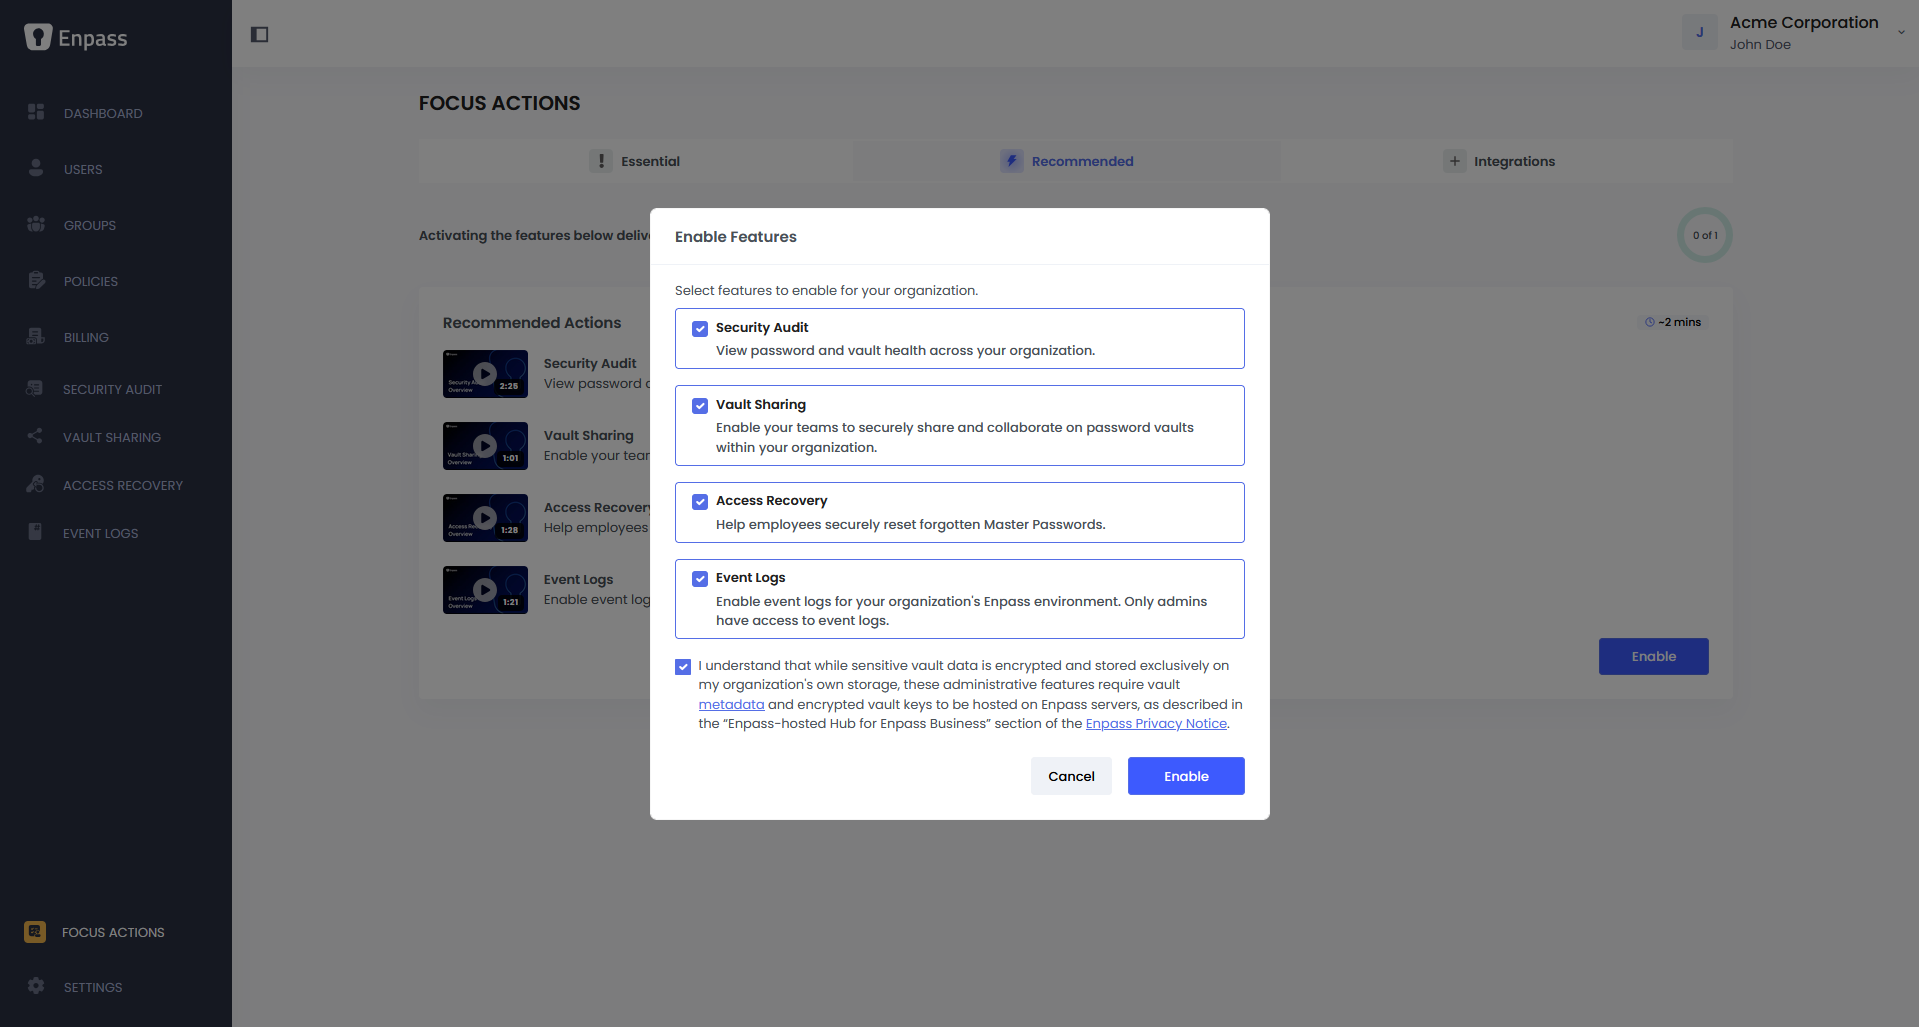
Task: Click Cancel in Enable Features dialog
Action: (x=1071, y=776)
